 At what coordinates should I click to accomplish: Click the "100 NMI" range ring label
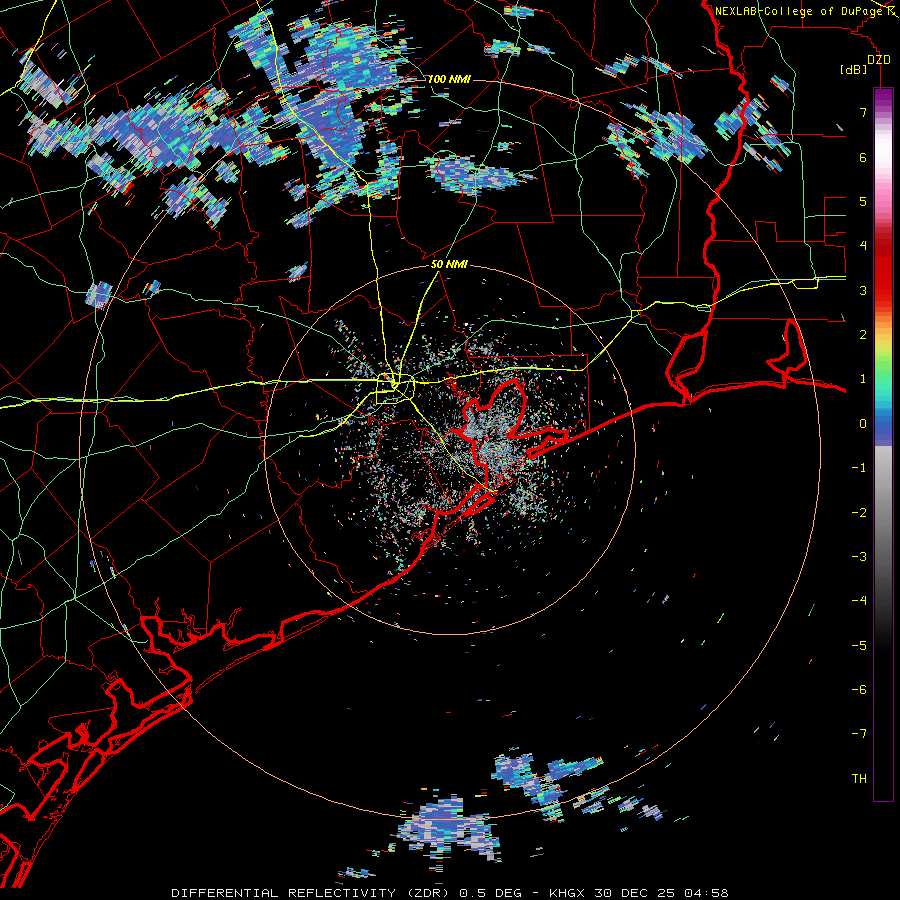[449, 79]
